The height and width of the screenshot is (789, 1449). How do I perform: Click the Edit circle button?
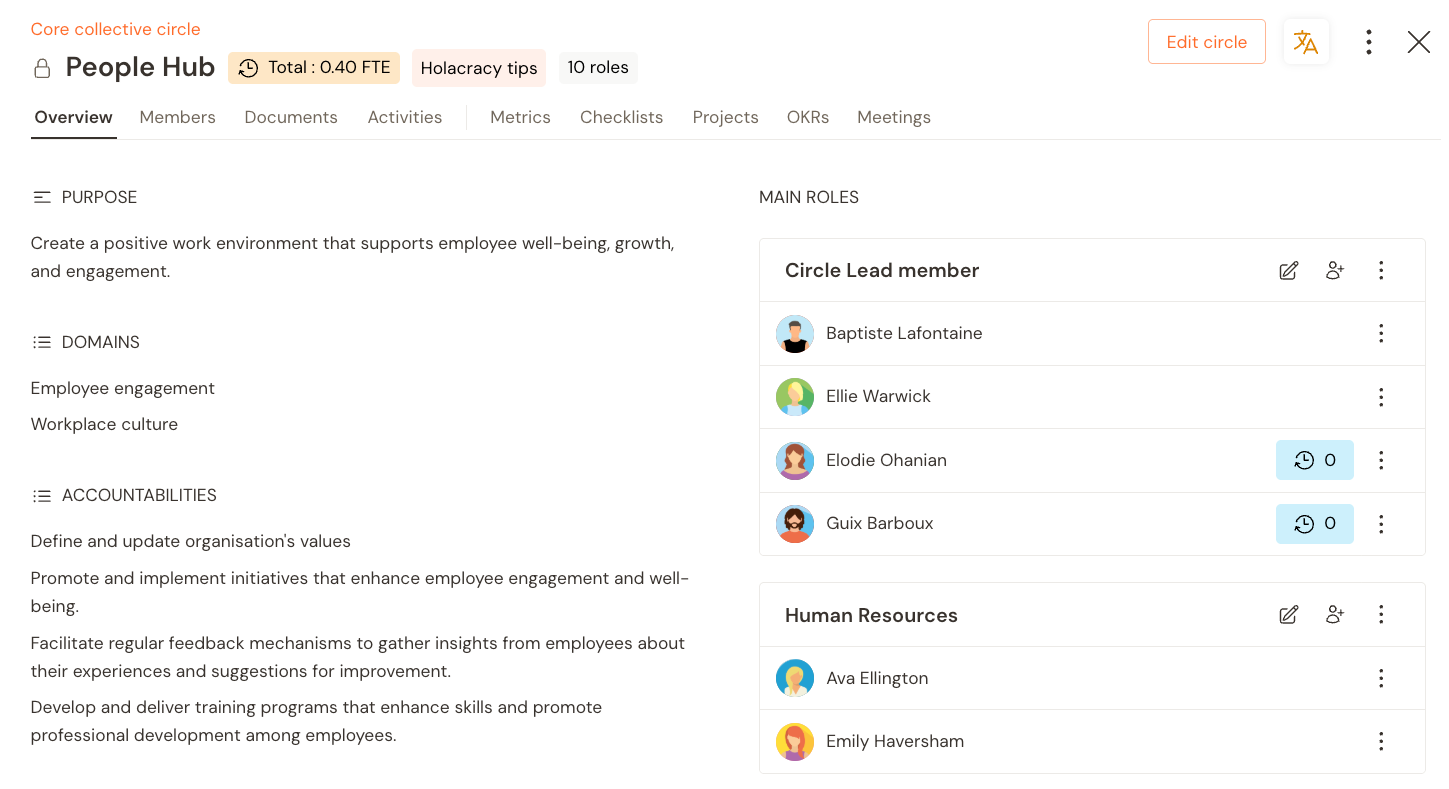point(1206,42)
